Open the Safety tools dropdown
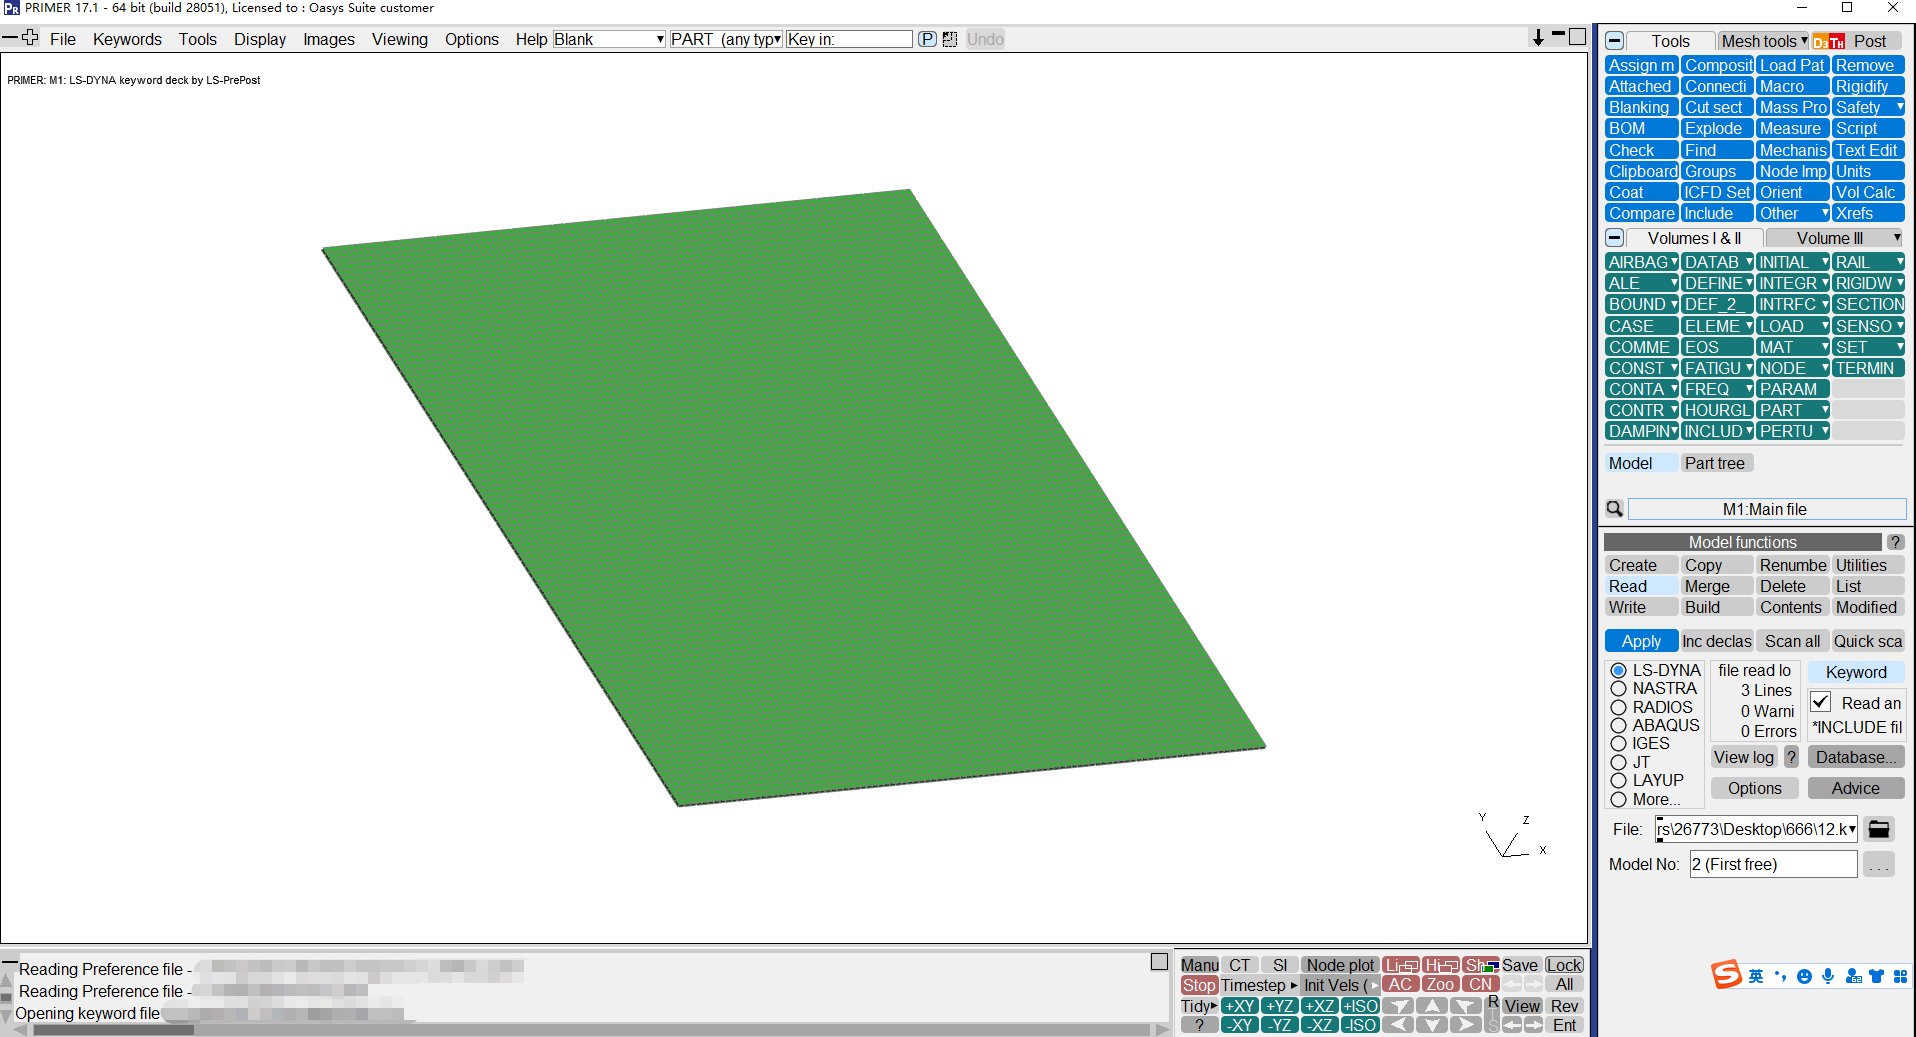 coord(1868,107)
